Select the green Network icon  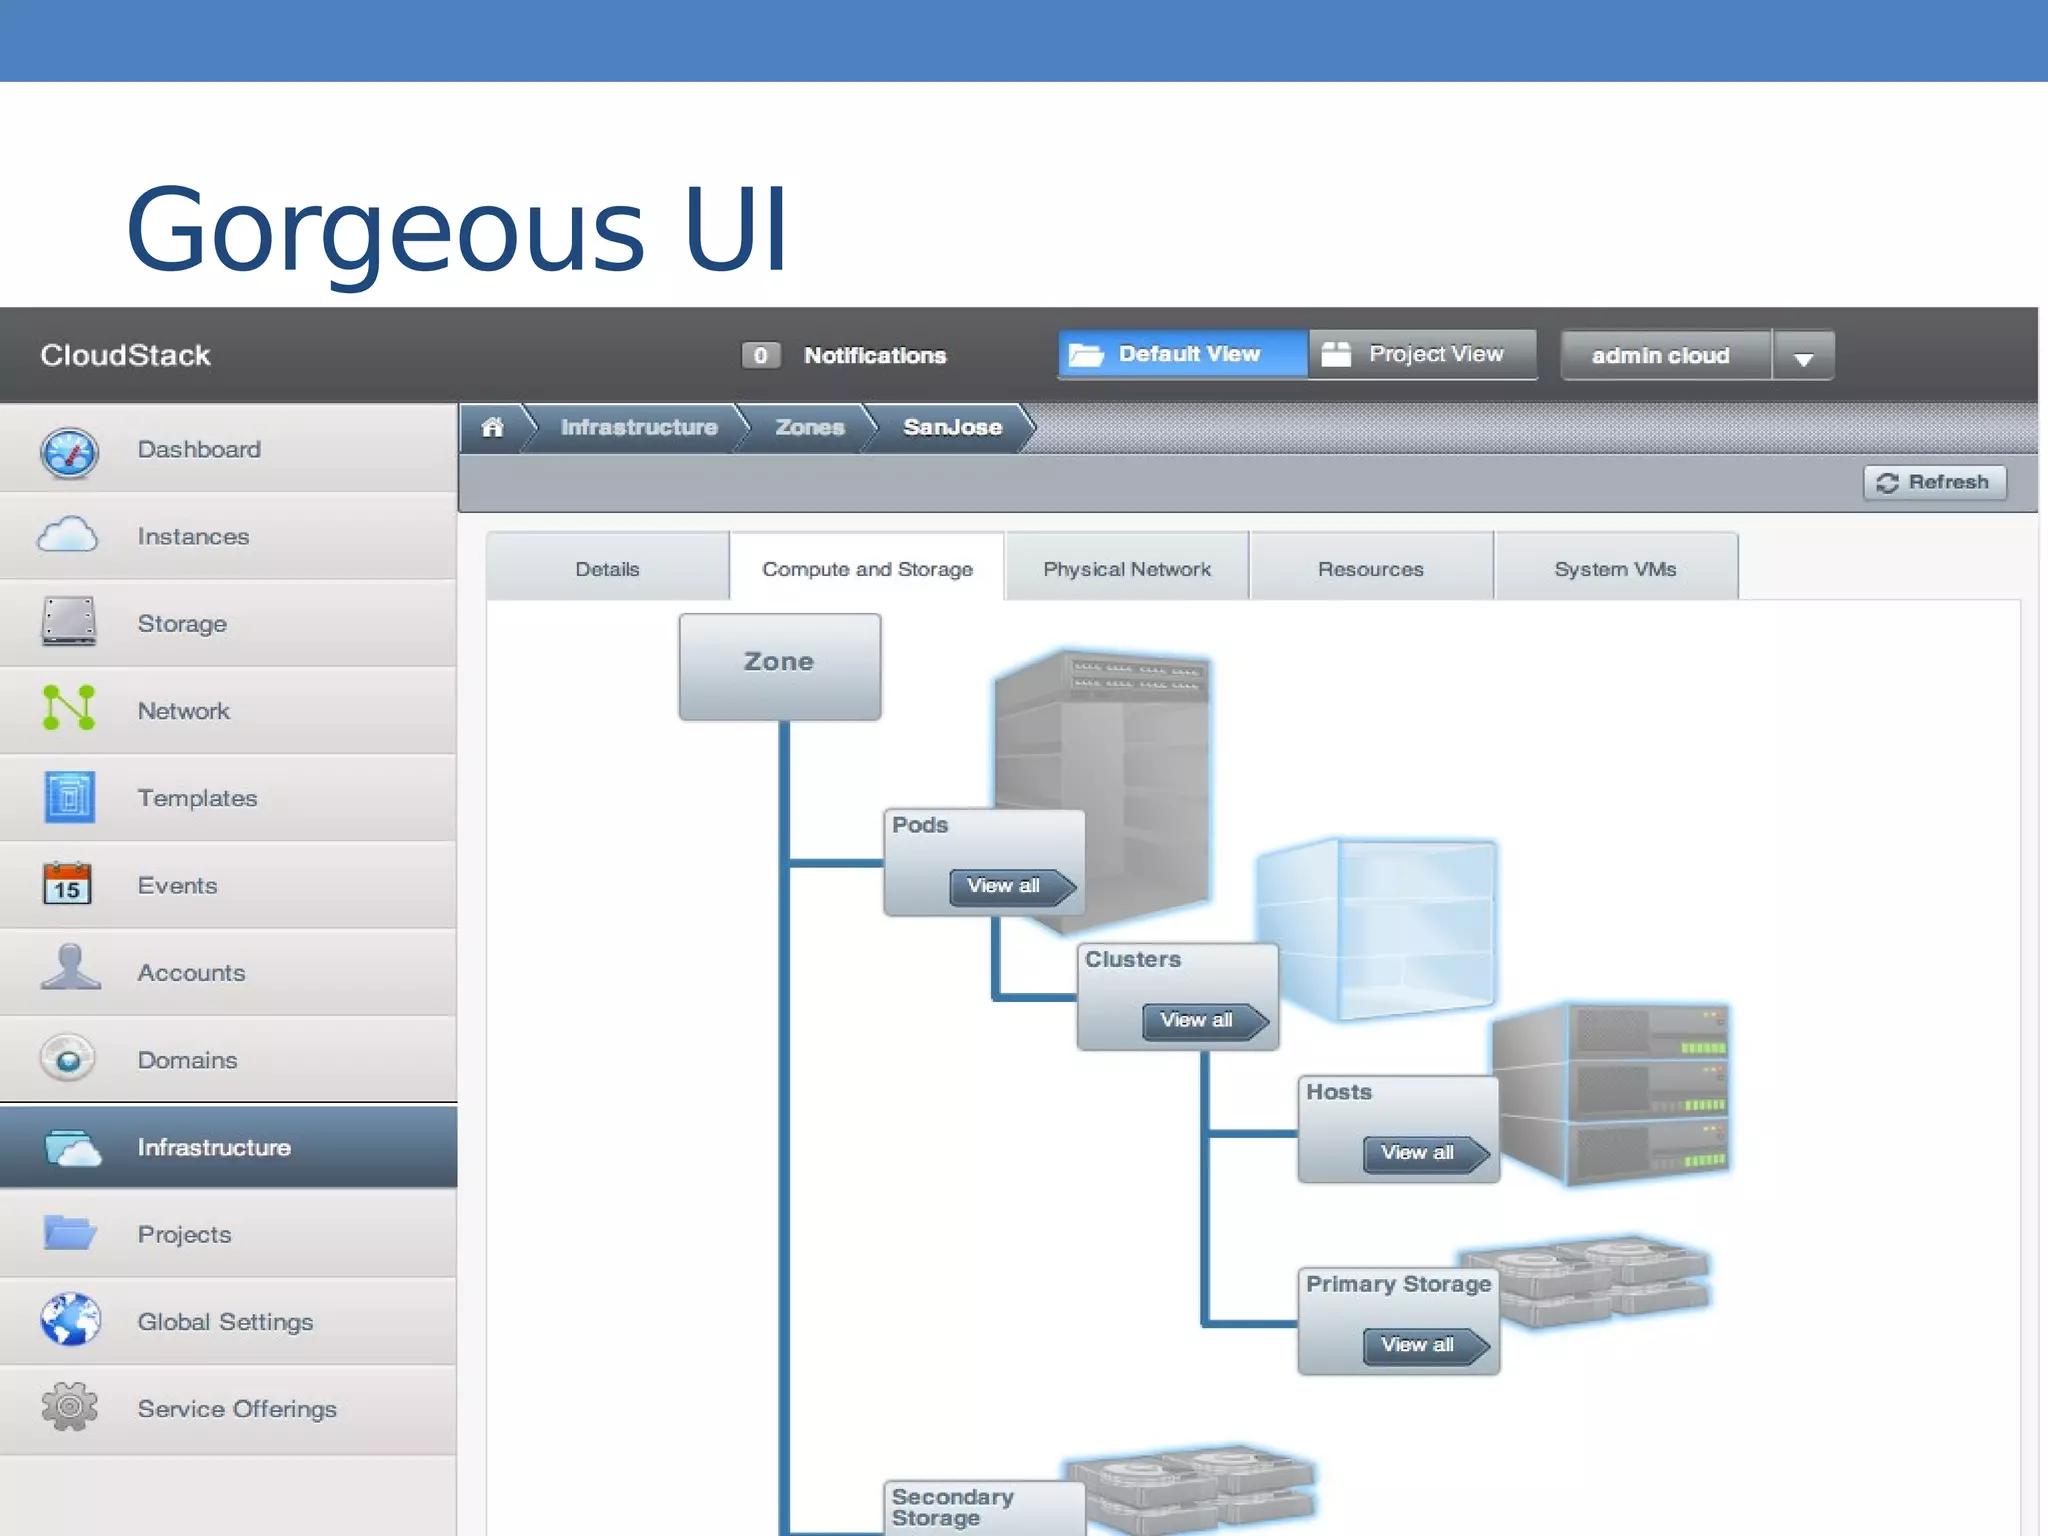pos(69,708)
